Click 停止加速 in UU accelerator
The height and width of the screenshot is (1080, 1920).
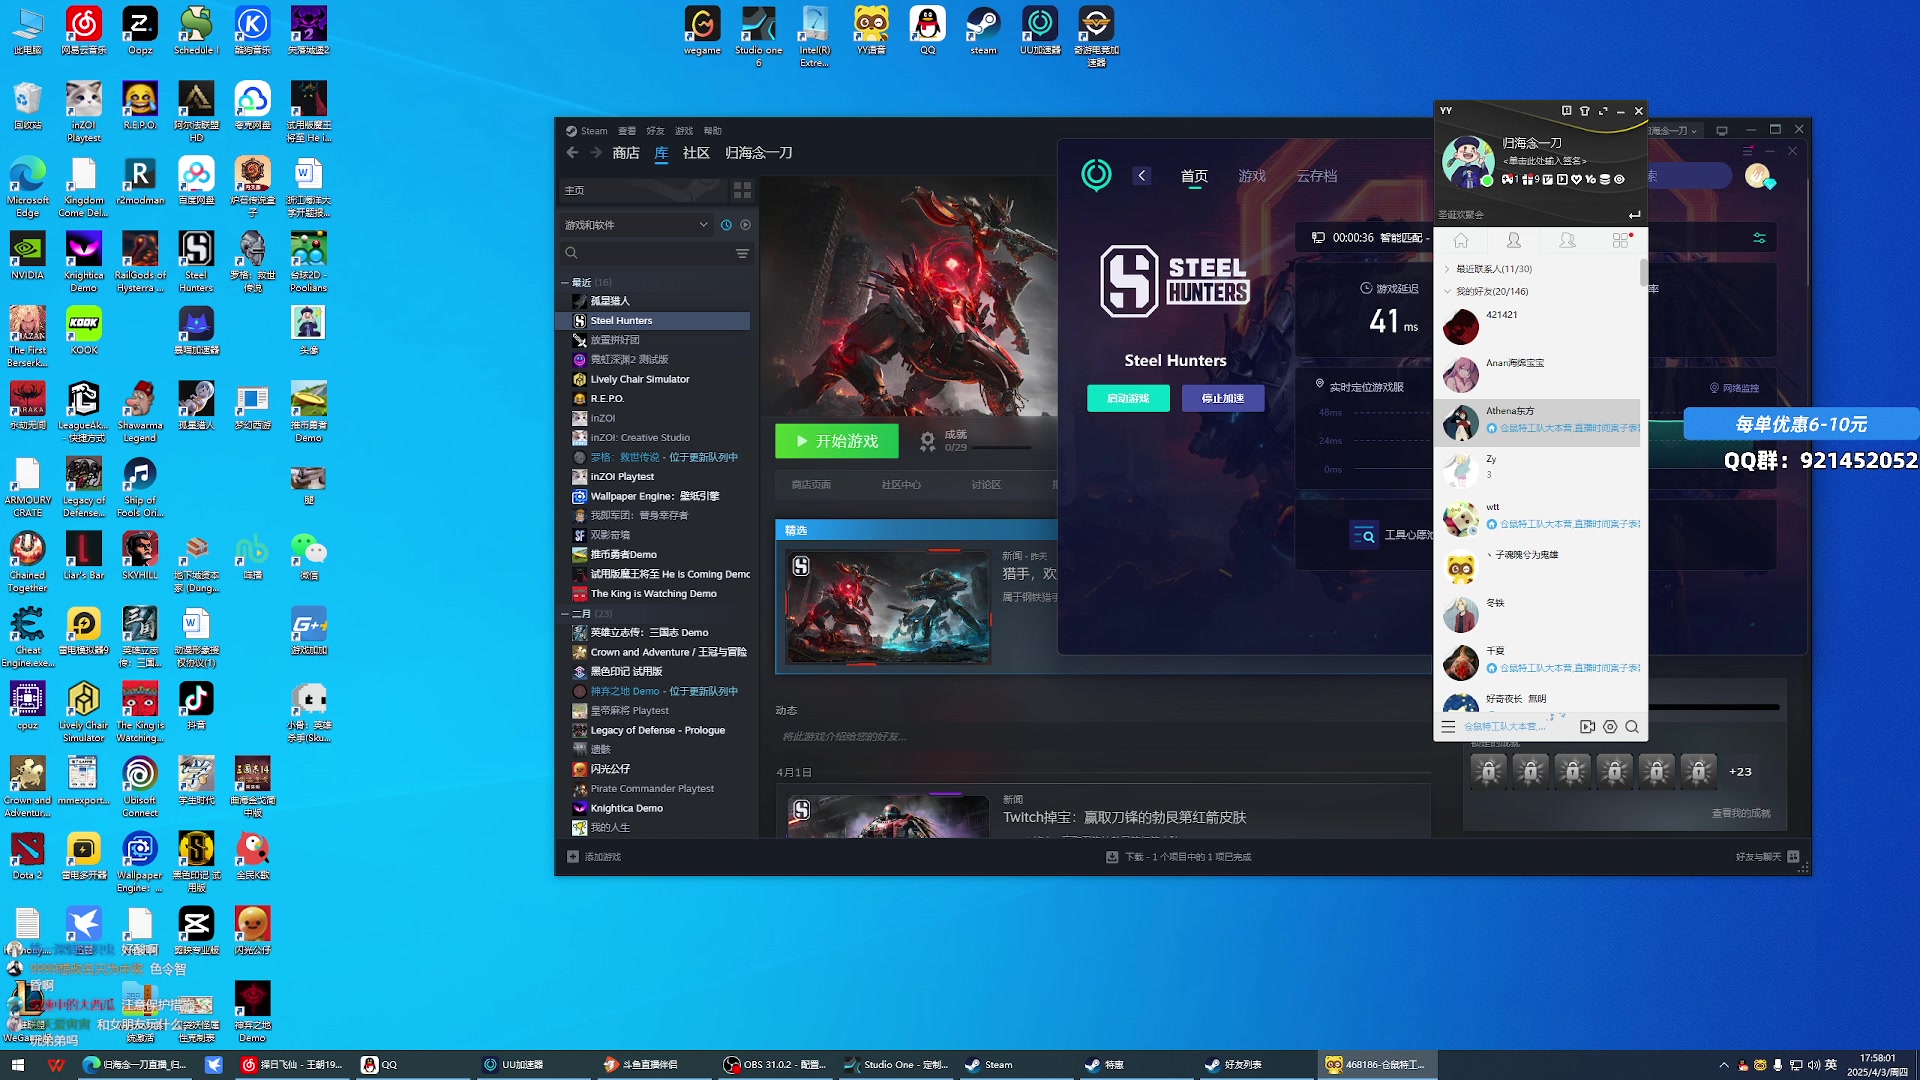(1223, 398)
